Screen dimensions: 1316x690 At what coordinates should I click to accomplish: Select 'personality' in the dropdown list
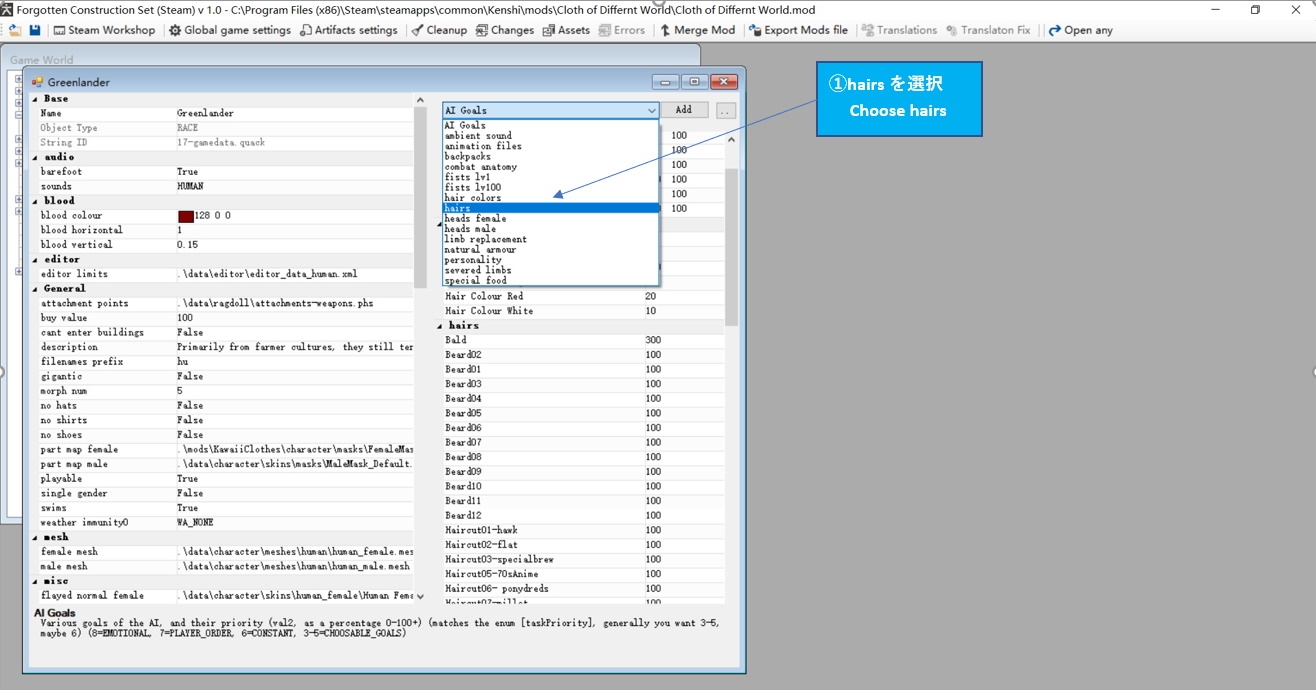(551, 260)
